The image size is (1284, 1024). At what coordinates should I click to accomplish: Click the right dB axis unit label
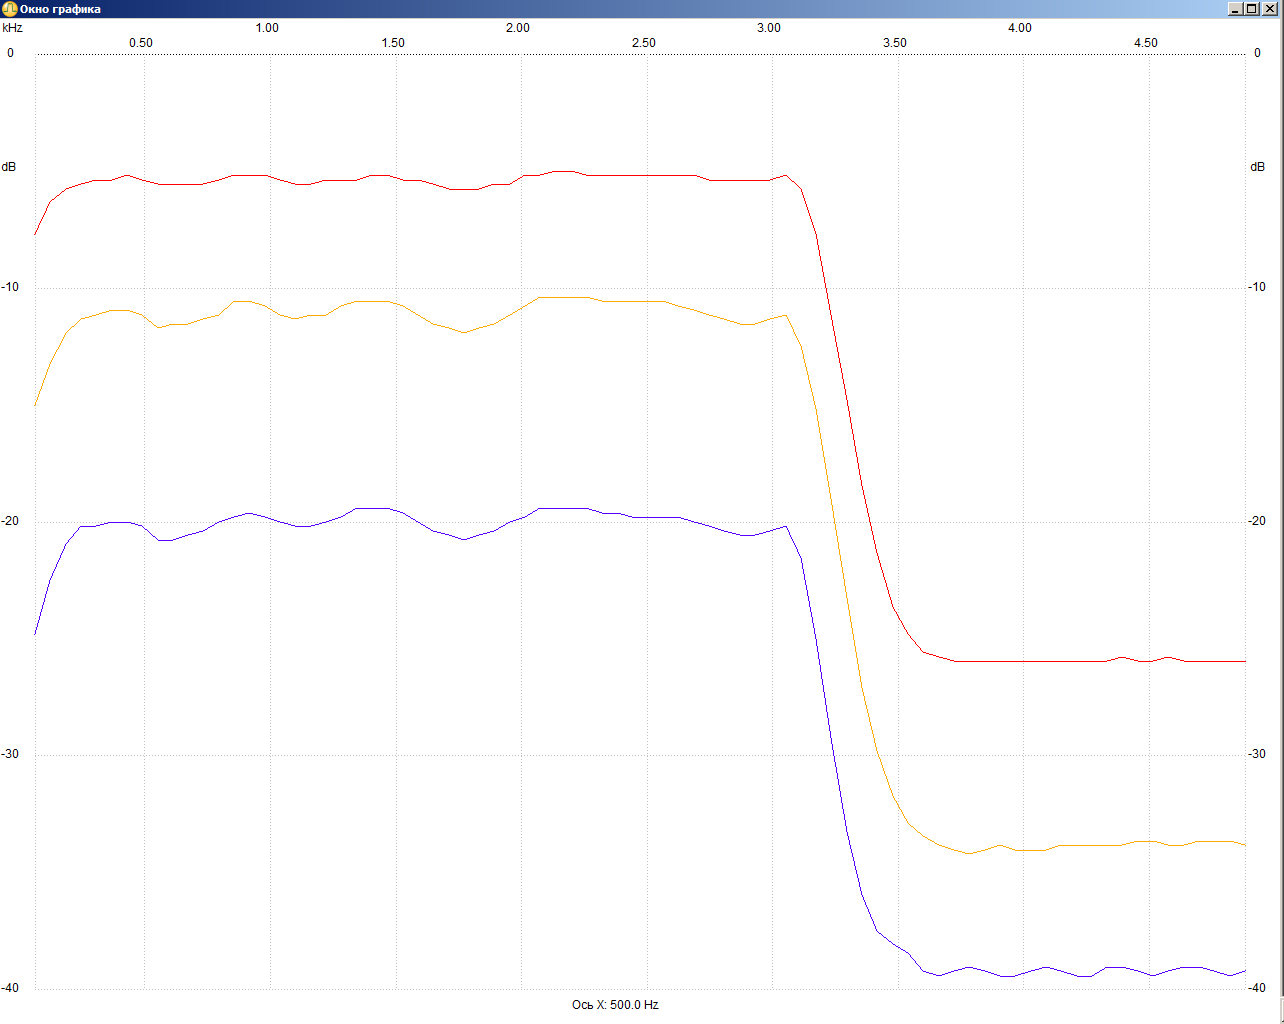coord(1257,167)
